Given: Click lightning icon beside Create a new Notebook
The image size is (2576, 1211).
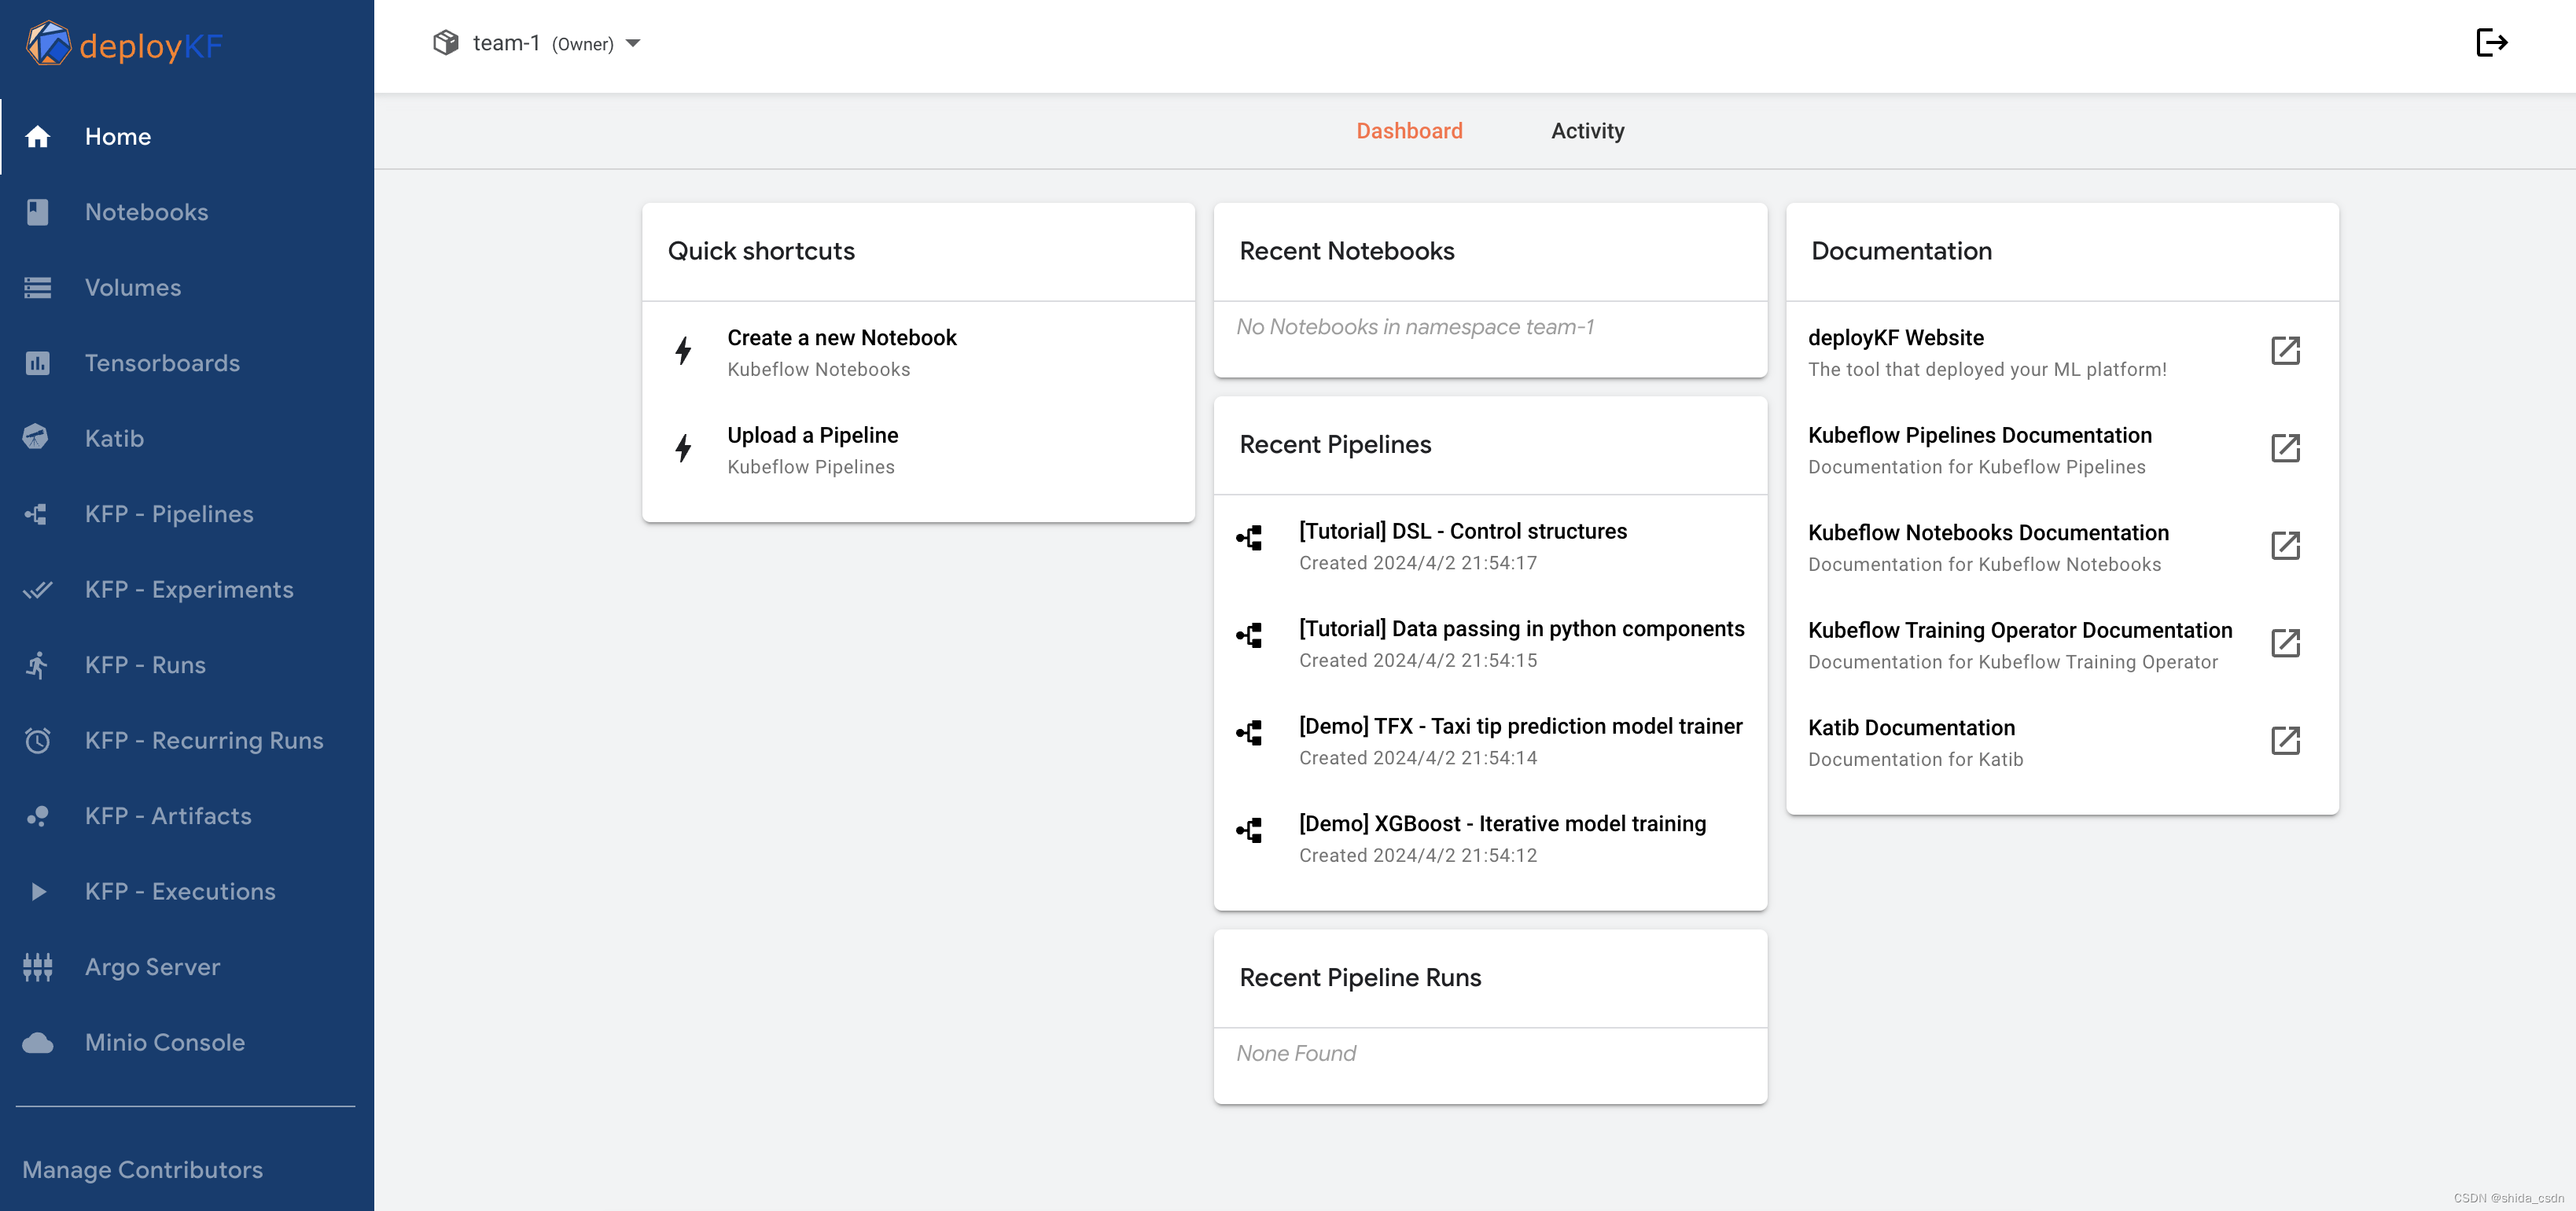Looking at the screenshot, I should [684, 351].
